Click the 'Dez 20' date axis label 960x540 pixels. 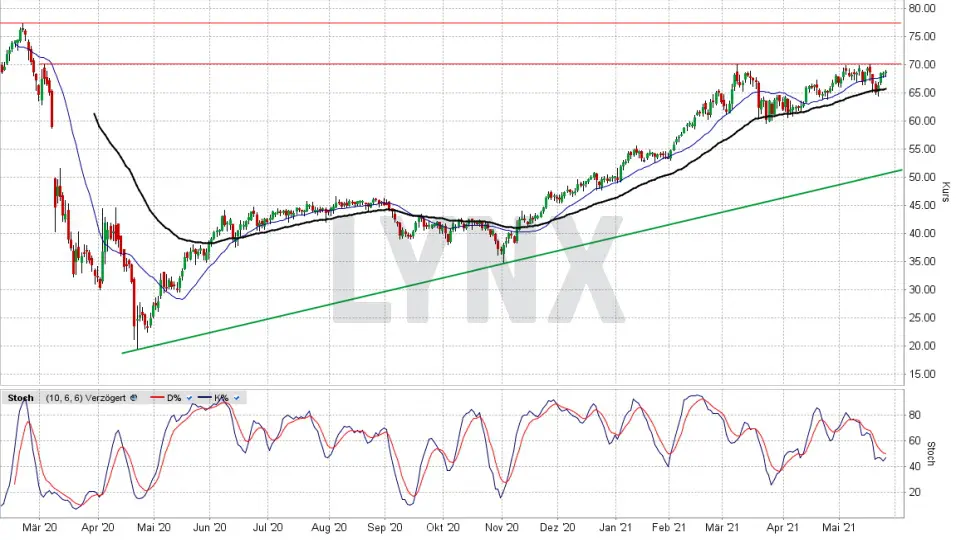pyautogui.click(x=558, y=527)
